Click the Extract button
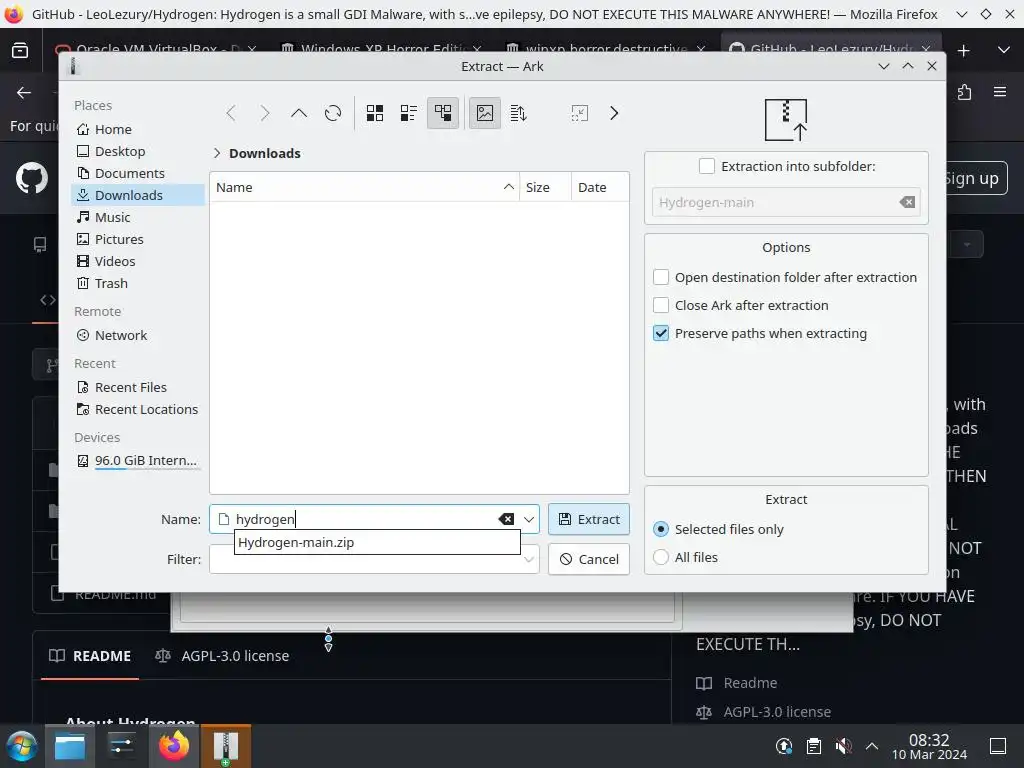Viewport: 1024px width, 768px height. tap(589, 519)
